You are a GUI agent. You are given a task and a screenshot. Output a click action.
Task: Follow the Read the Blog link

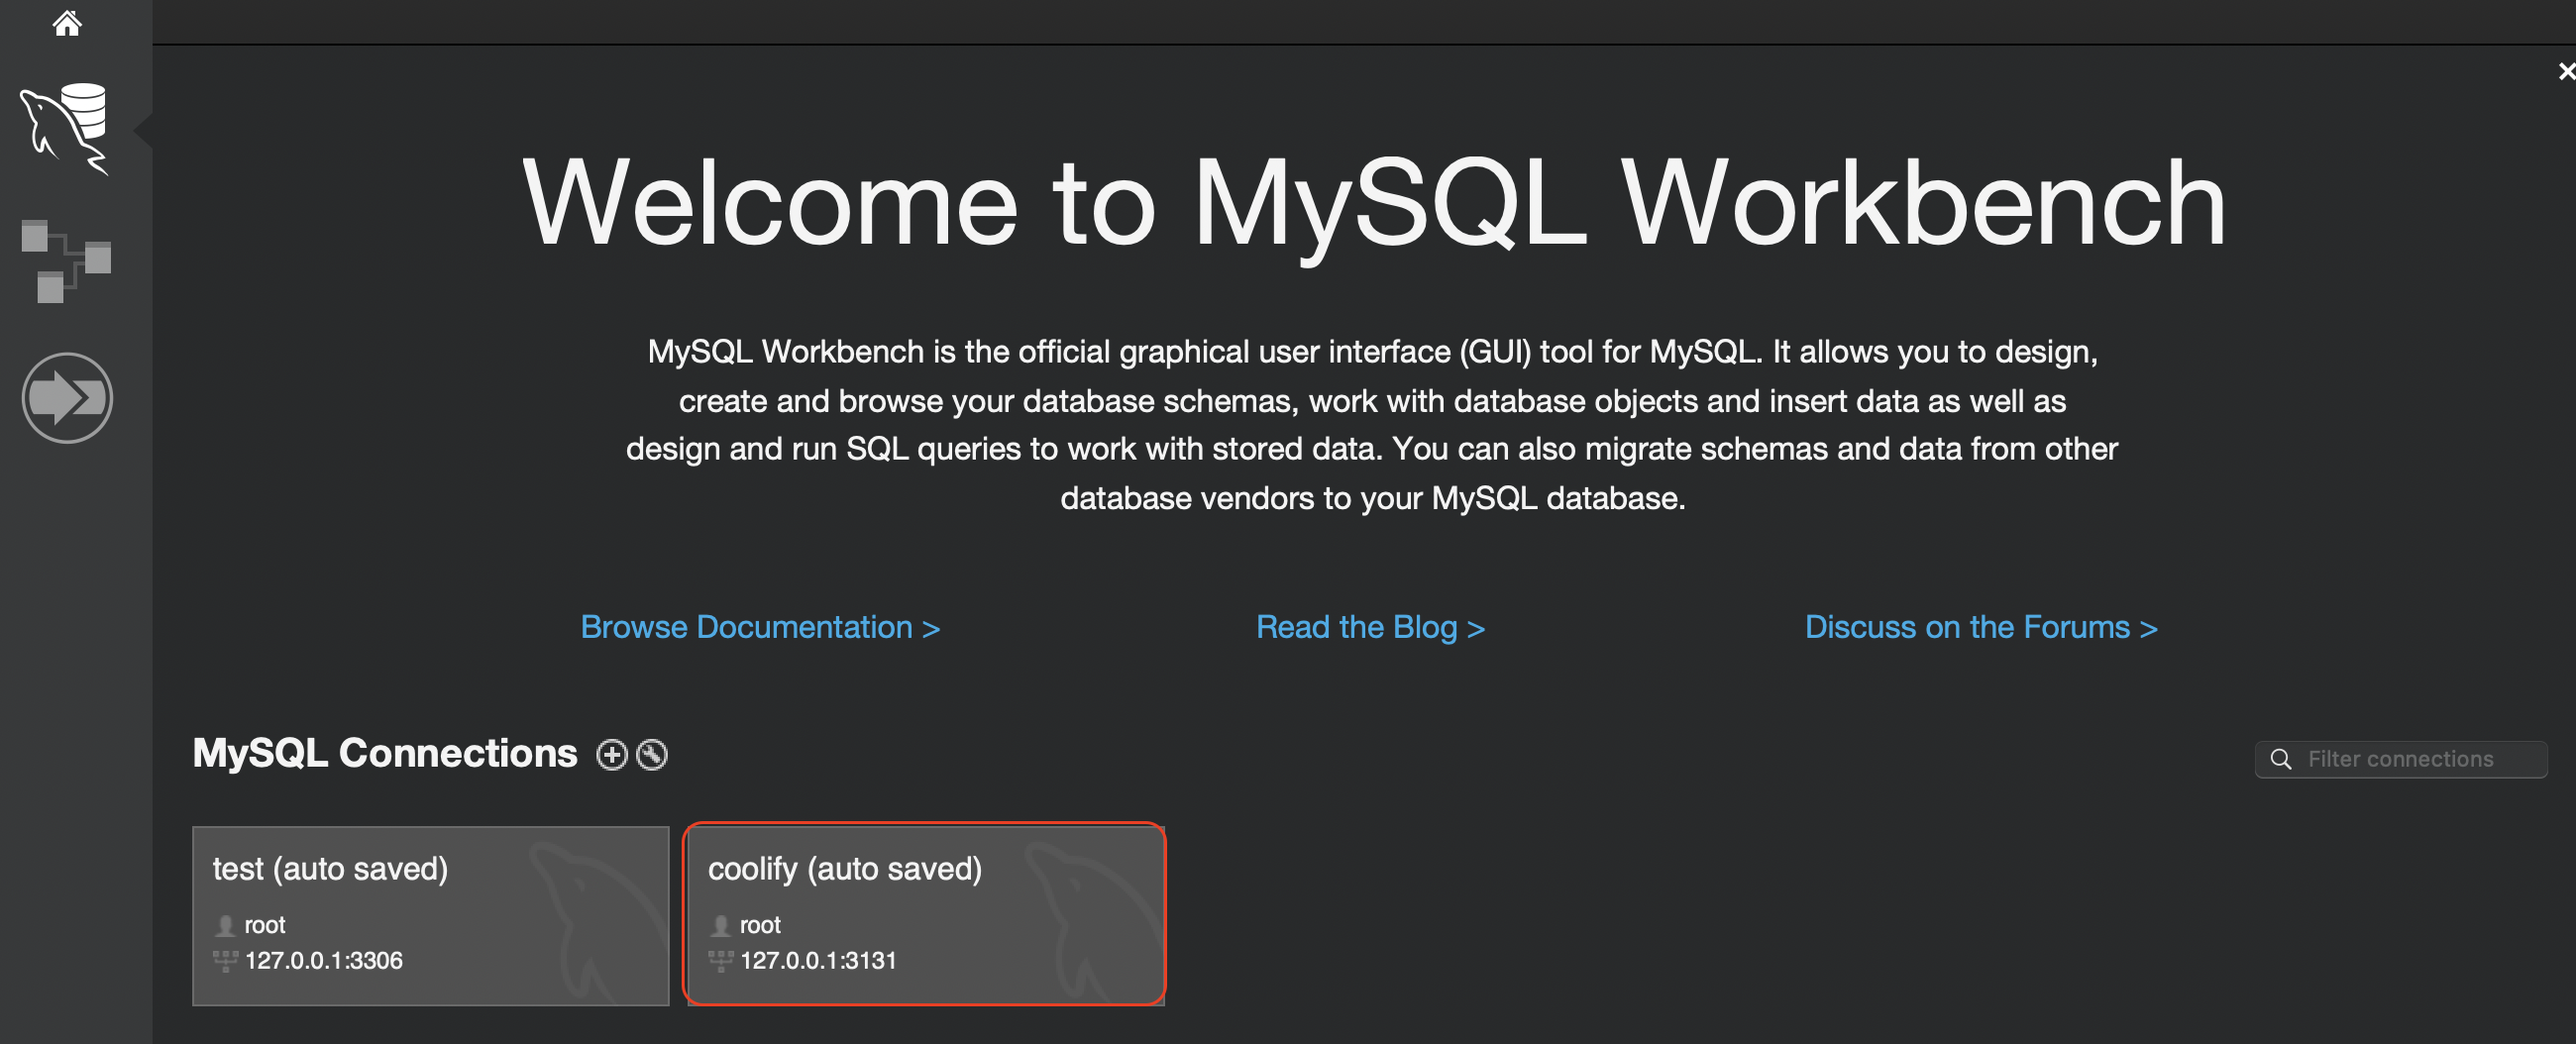click(x=1370, y=627)
